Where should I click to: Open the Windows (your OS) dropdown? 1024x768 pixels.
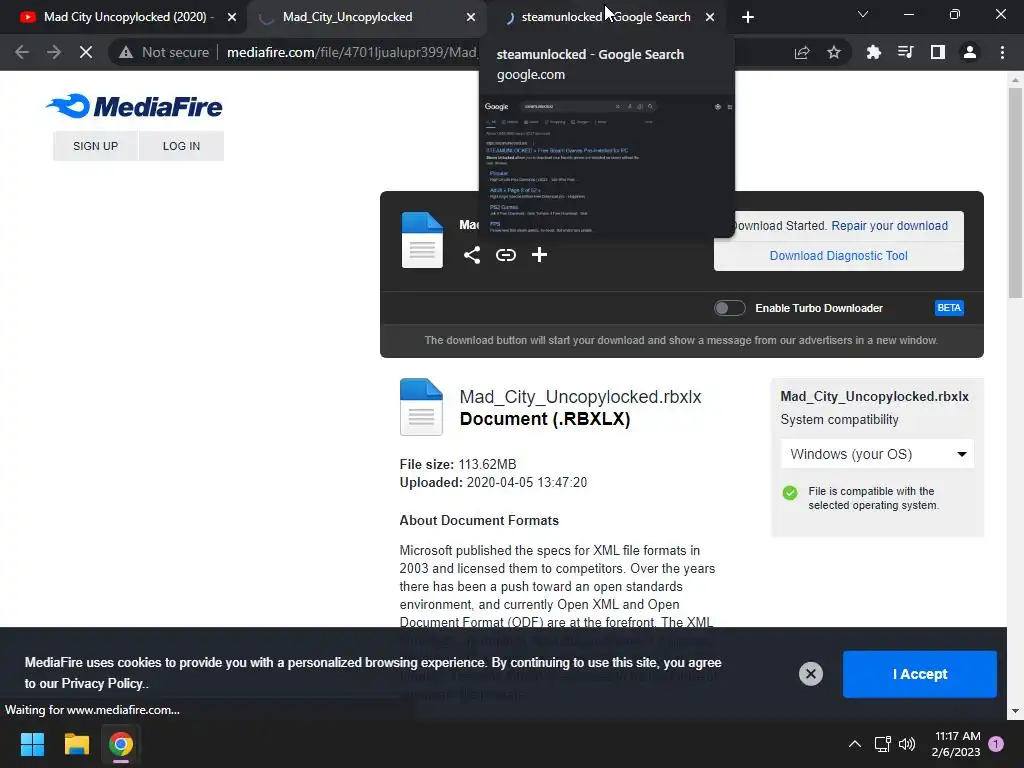(877, 454)
